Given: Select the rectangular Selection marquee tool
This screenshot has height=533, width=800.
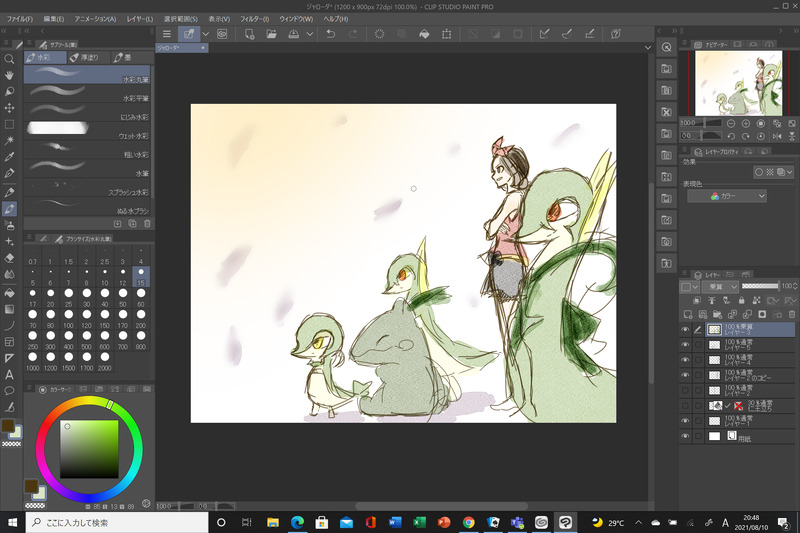Looking at the screenshot, I should point(9,124).
